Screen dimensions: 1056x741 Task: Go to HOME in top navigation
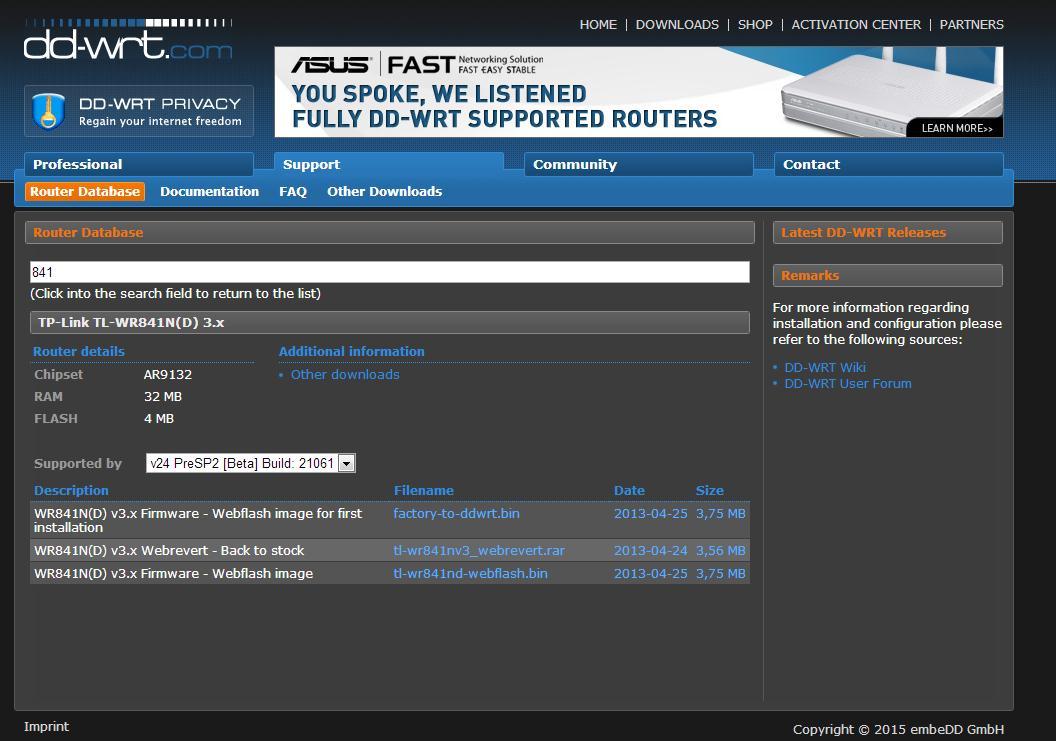pos(598,24)
